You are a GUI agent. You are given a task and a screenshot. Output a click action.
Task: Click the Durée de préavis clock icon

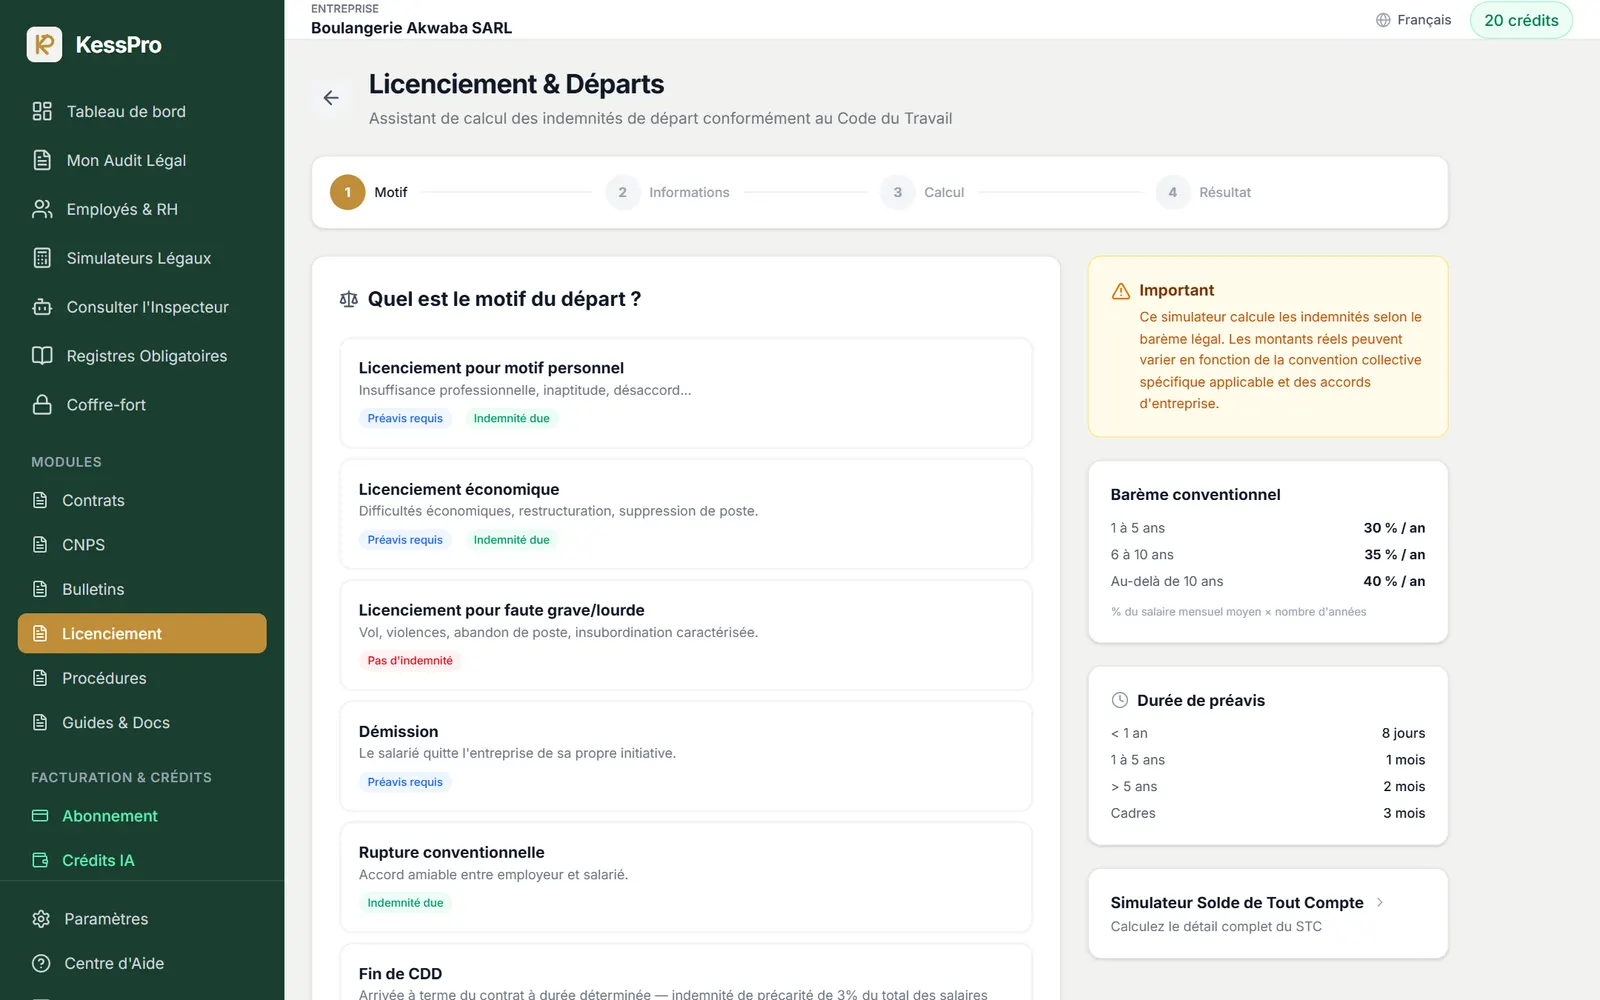[1120, 700]
